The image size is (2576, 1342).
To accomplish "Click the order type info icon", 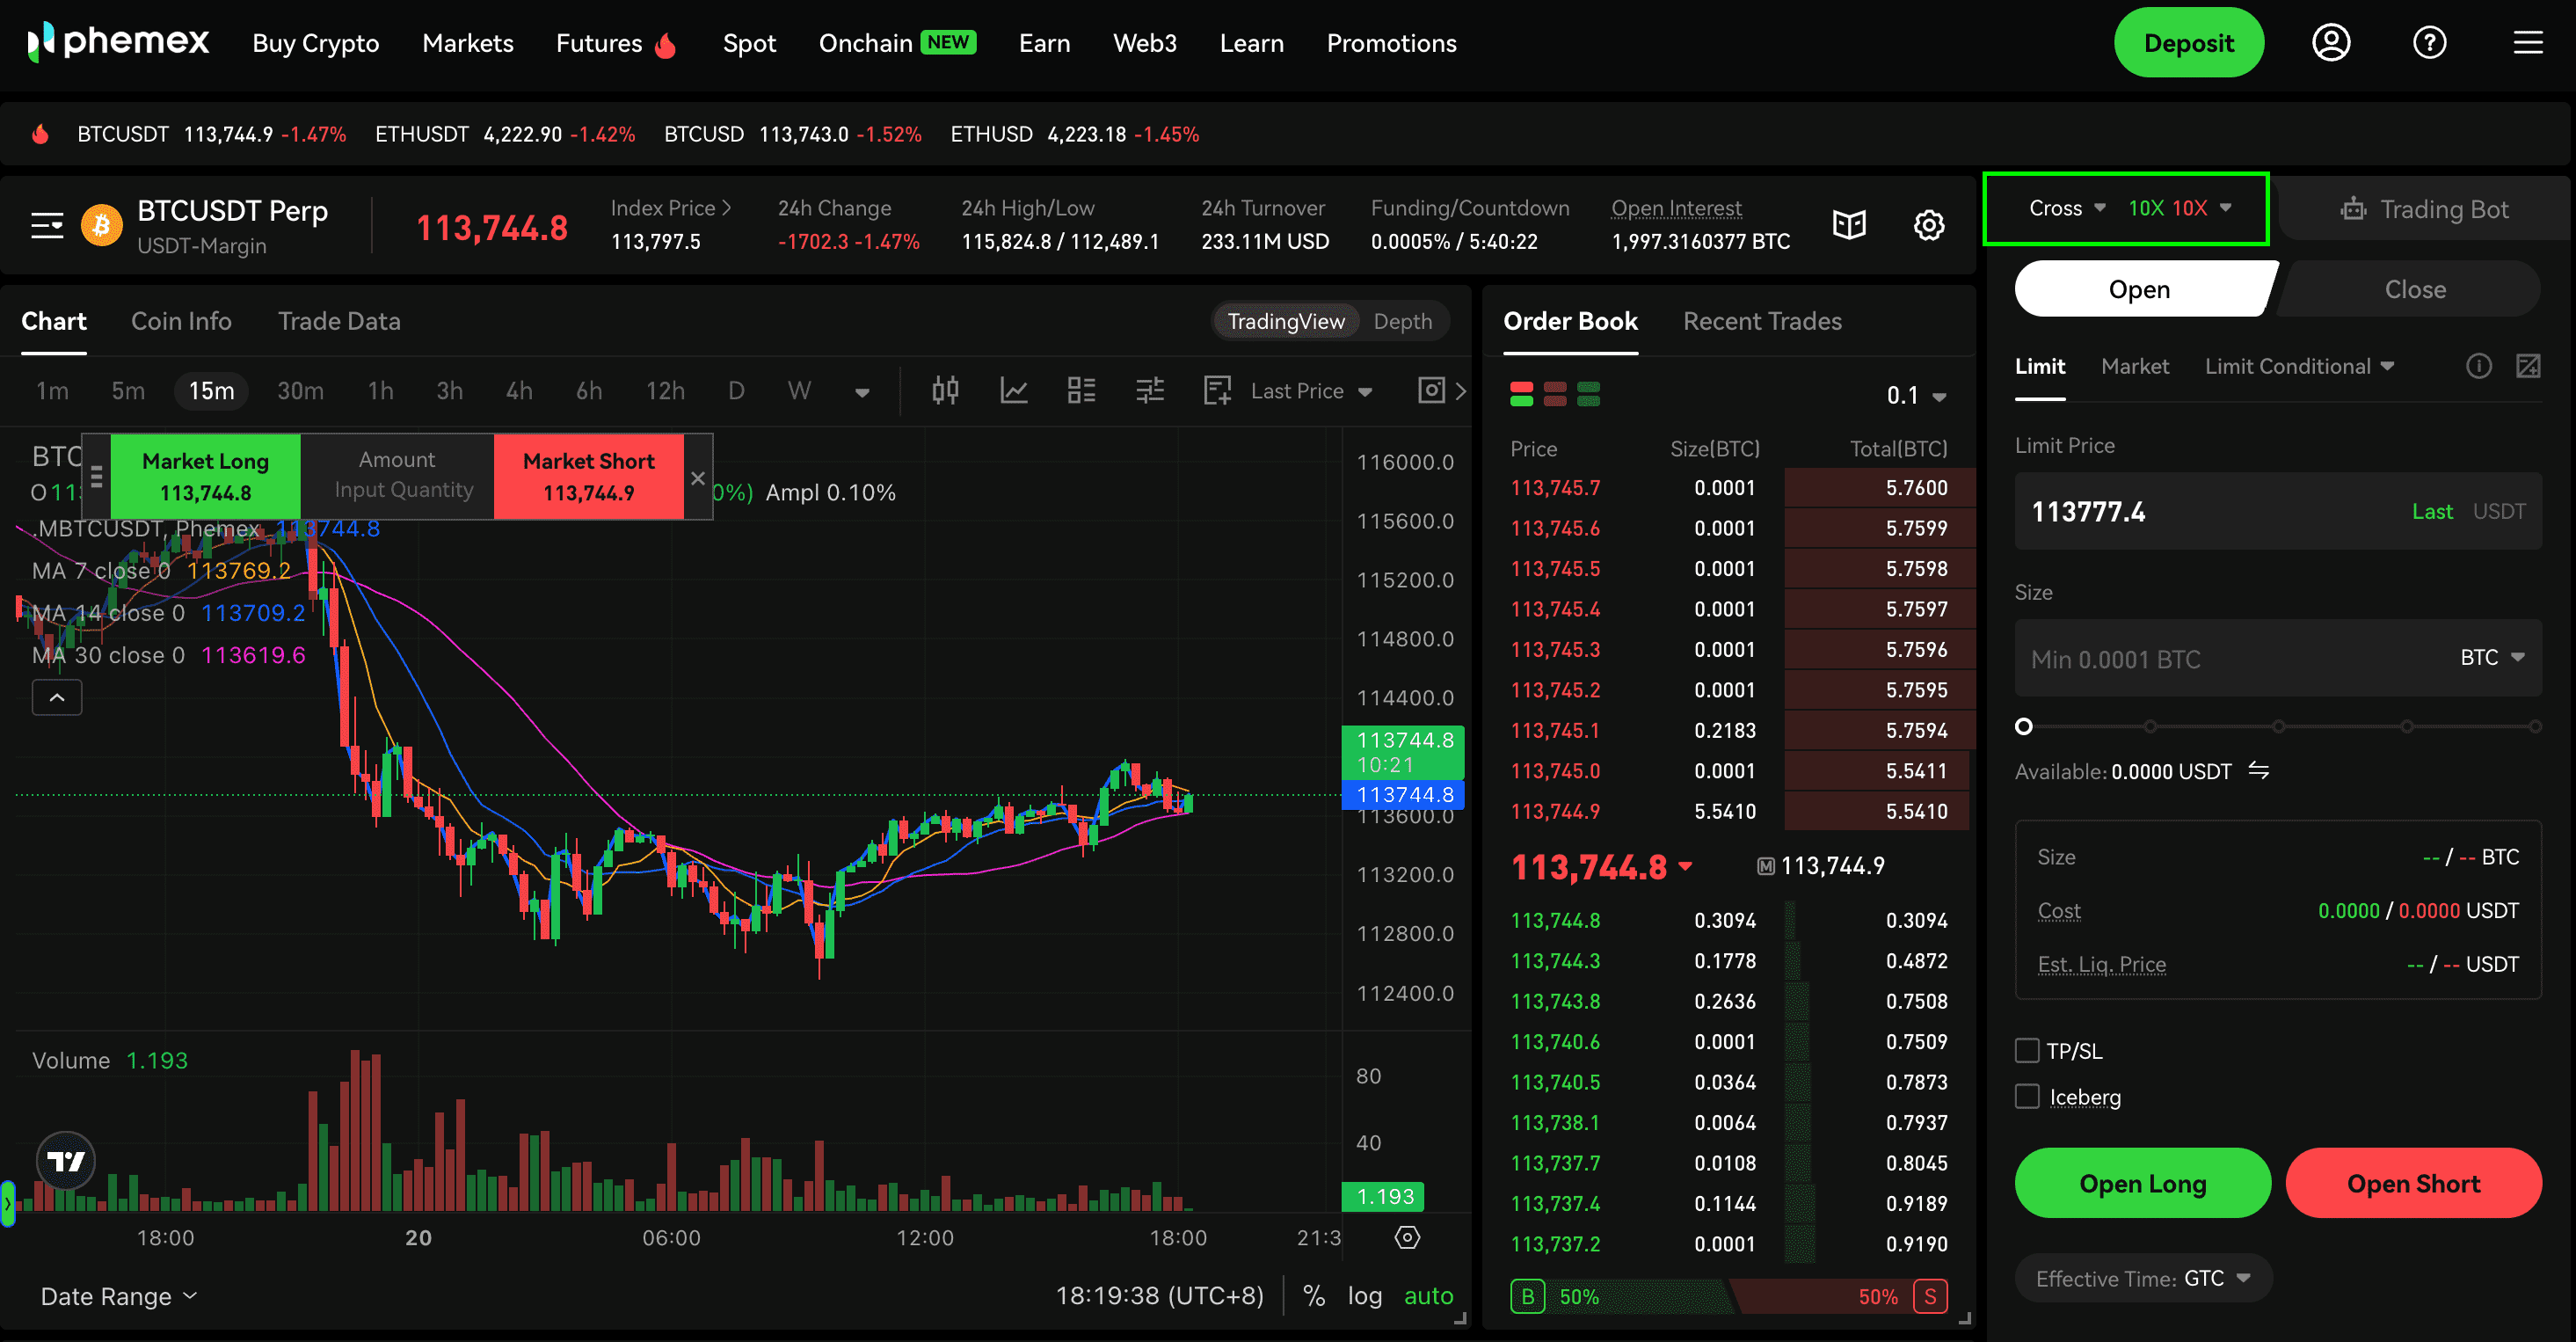I will (x=2479, y=366).
